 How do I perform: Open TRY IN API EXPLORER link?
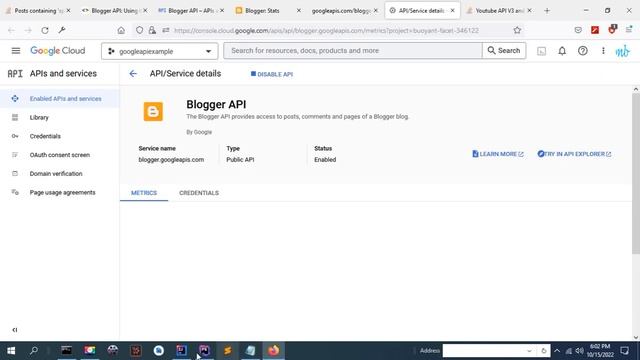[574, 154]
